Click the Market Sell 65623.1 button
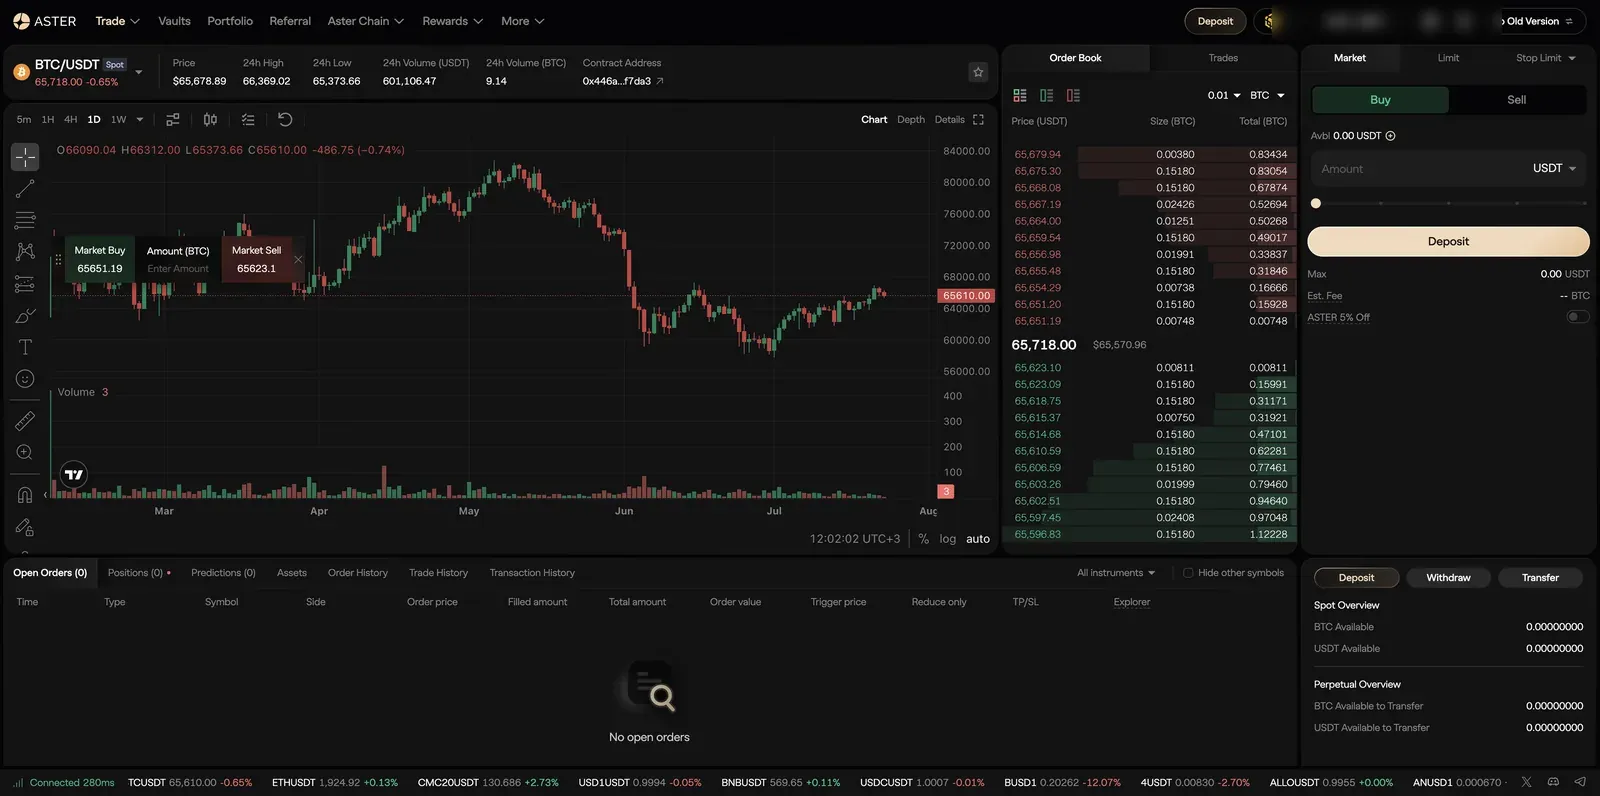1600x796 pixels. 256,260
